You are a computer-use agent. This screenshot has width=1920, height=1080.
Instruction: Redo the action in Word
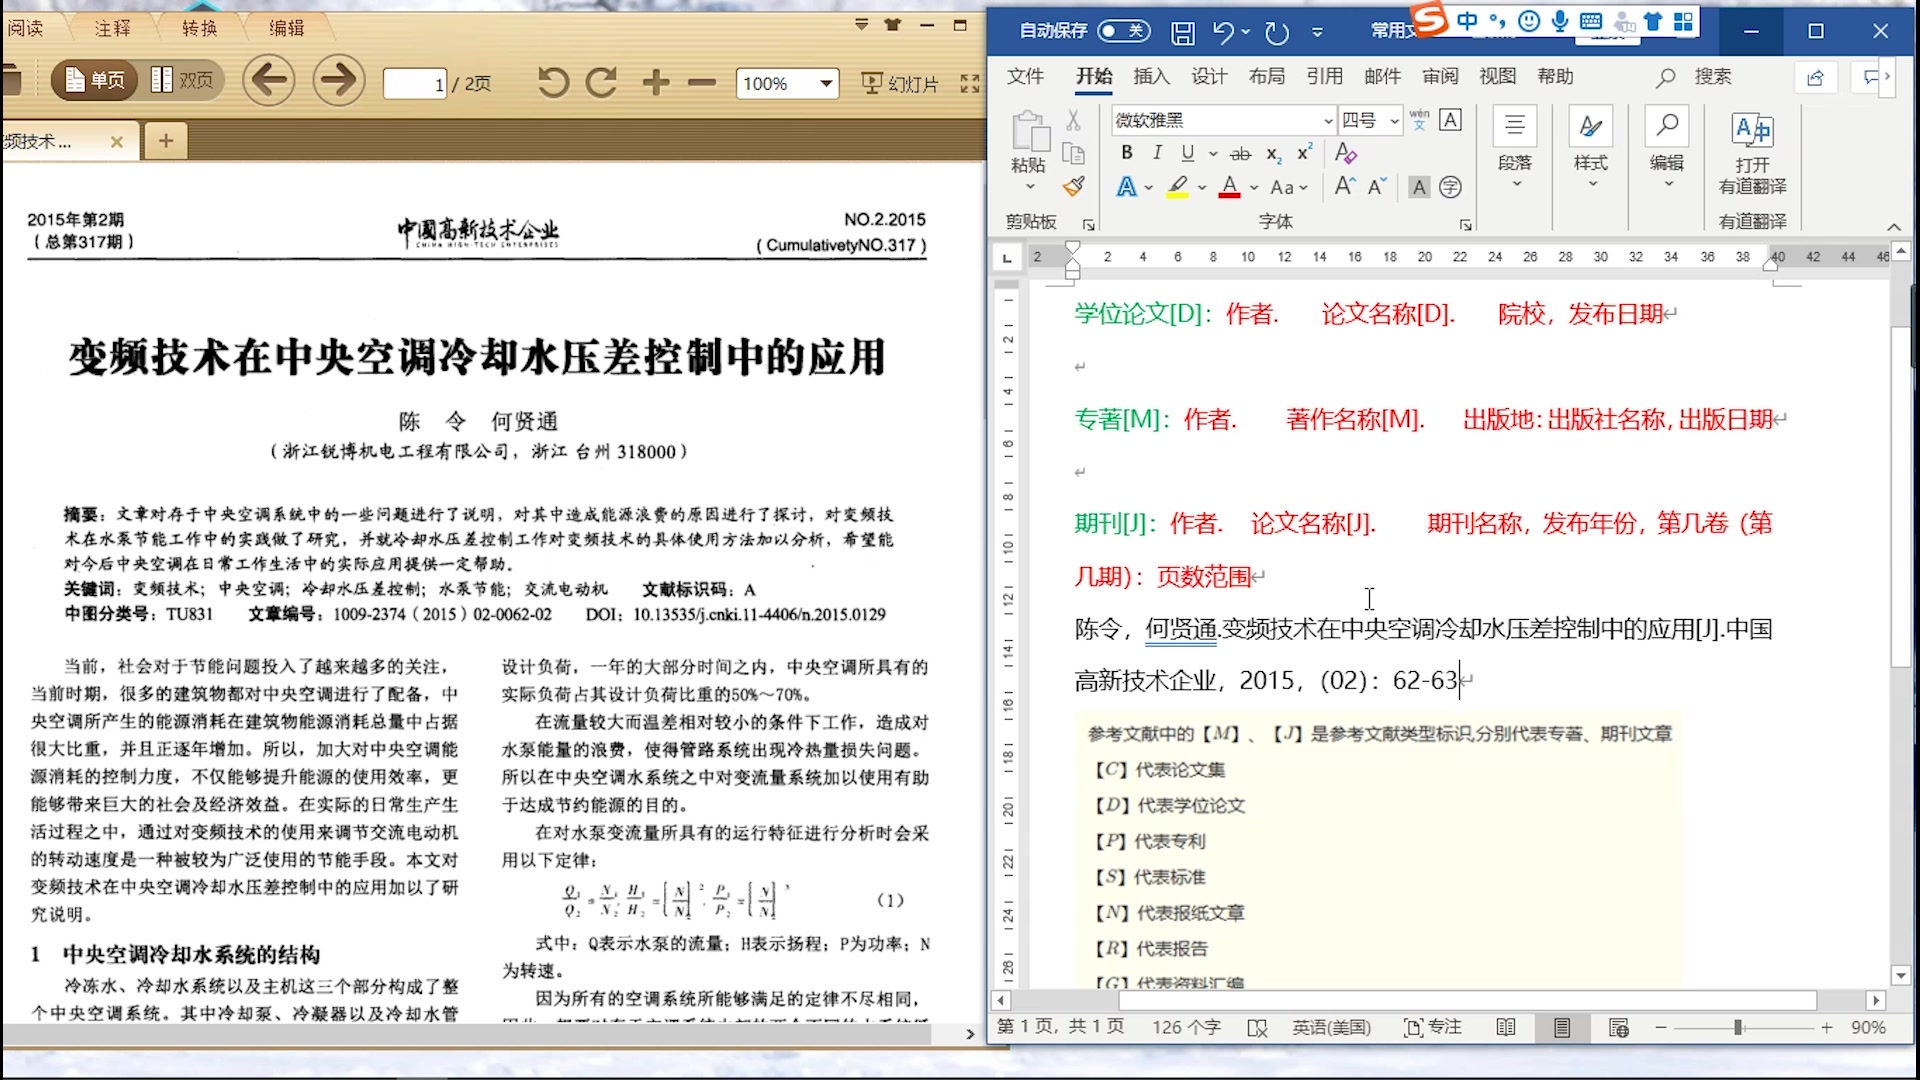[x=1277, y=32]
